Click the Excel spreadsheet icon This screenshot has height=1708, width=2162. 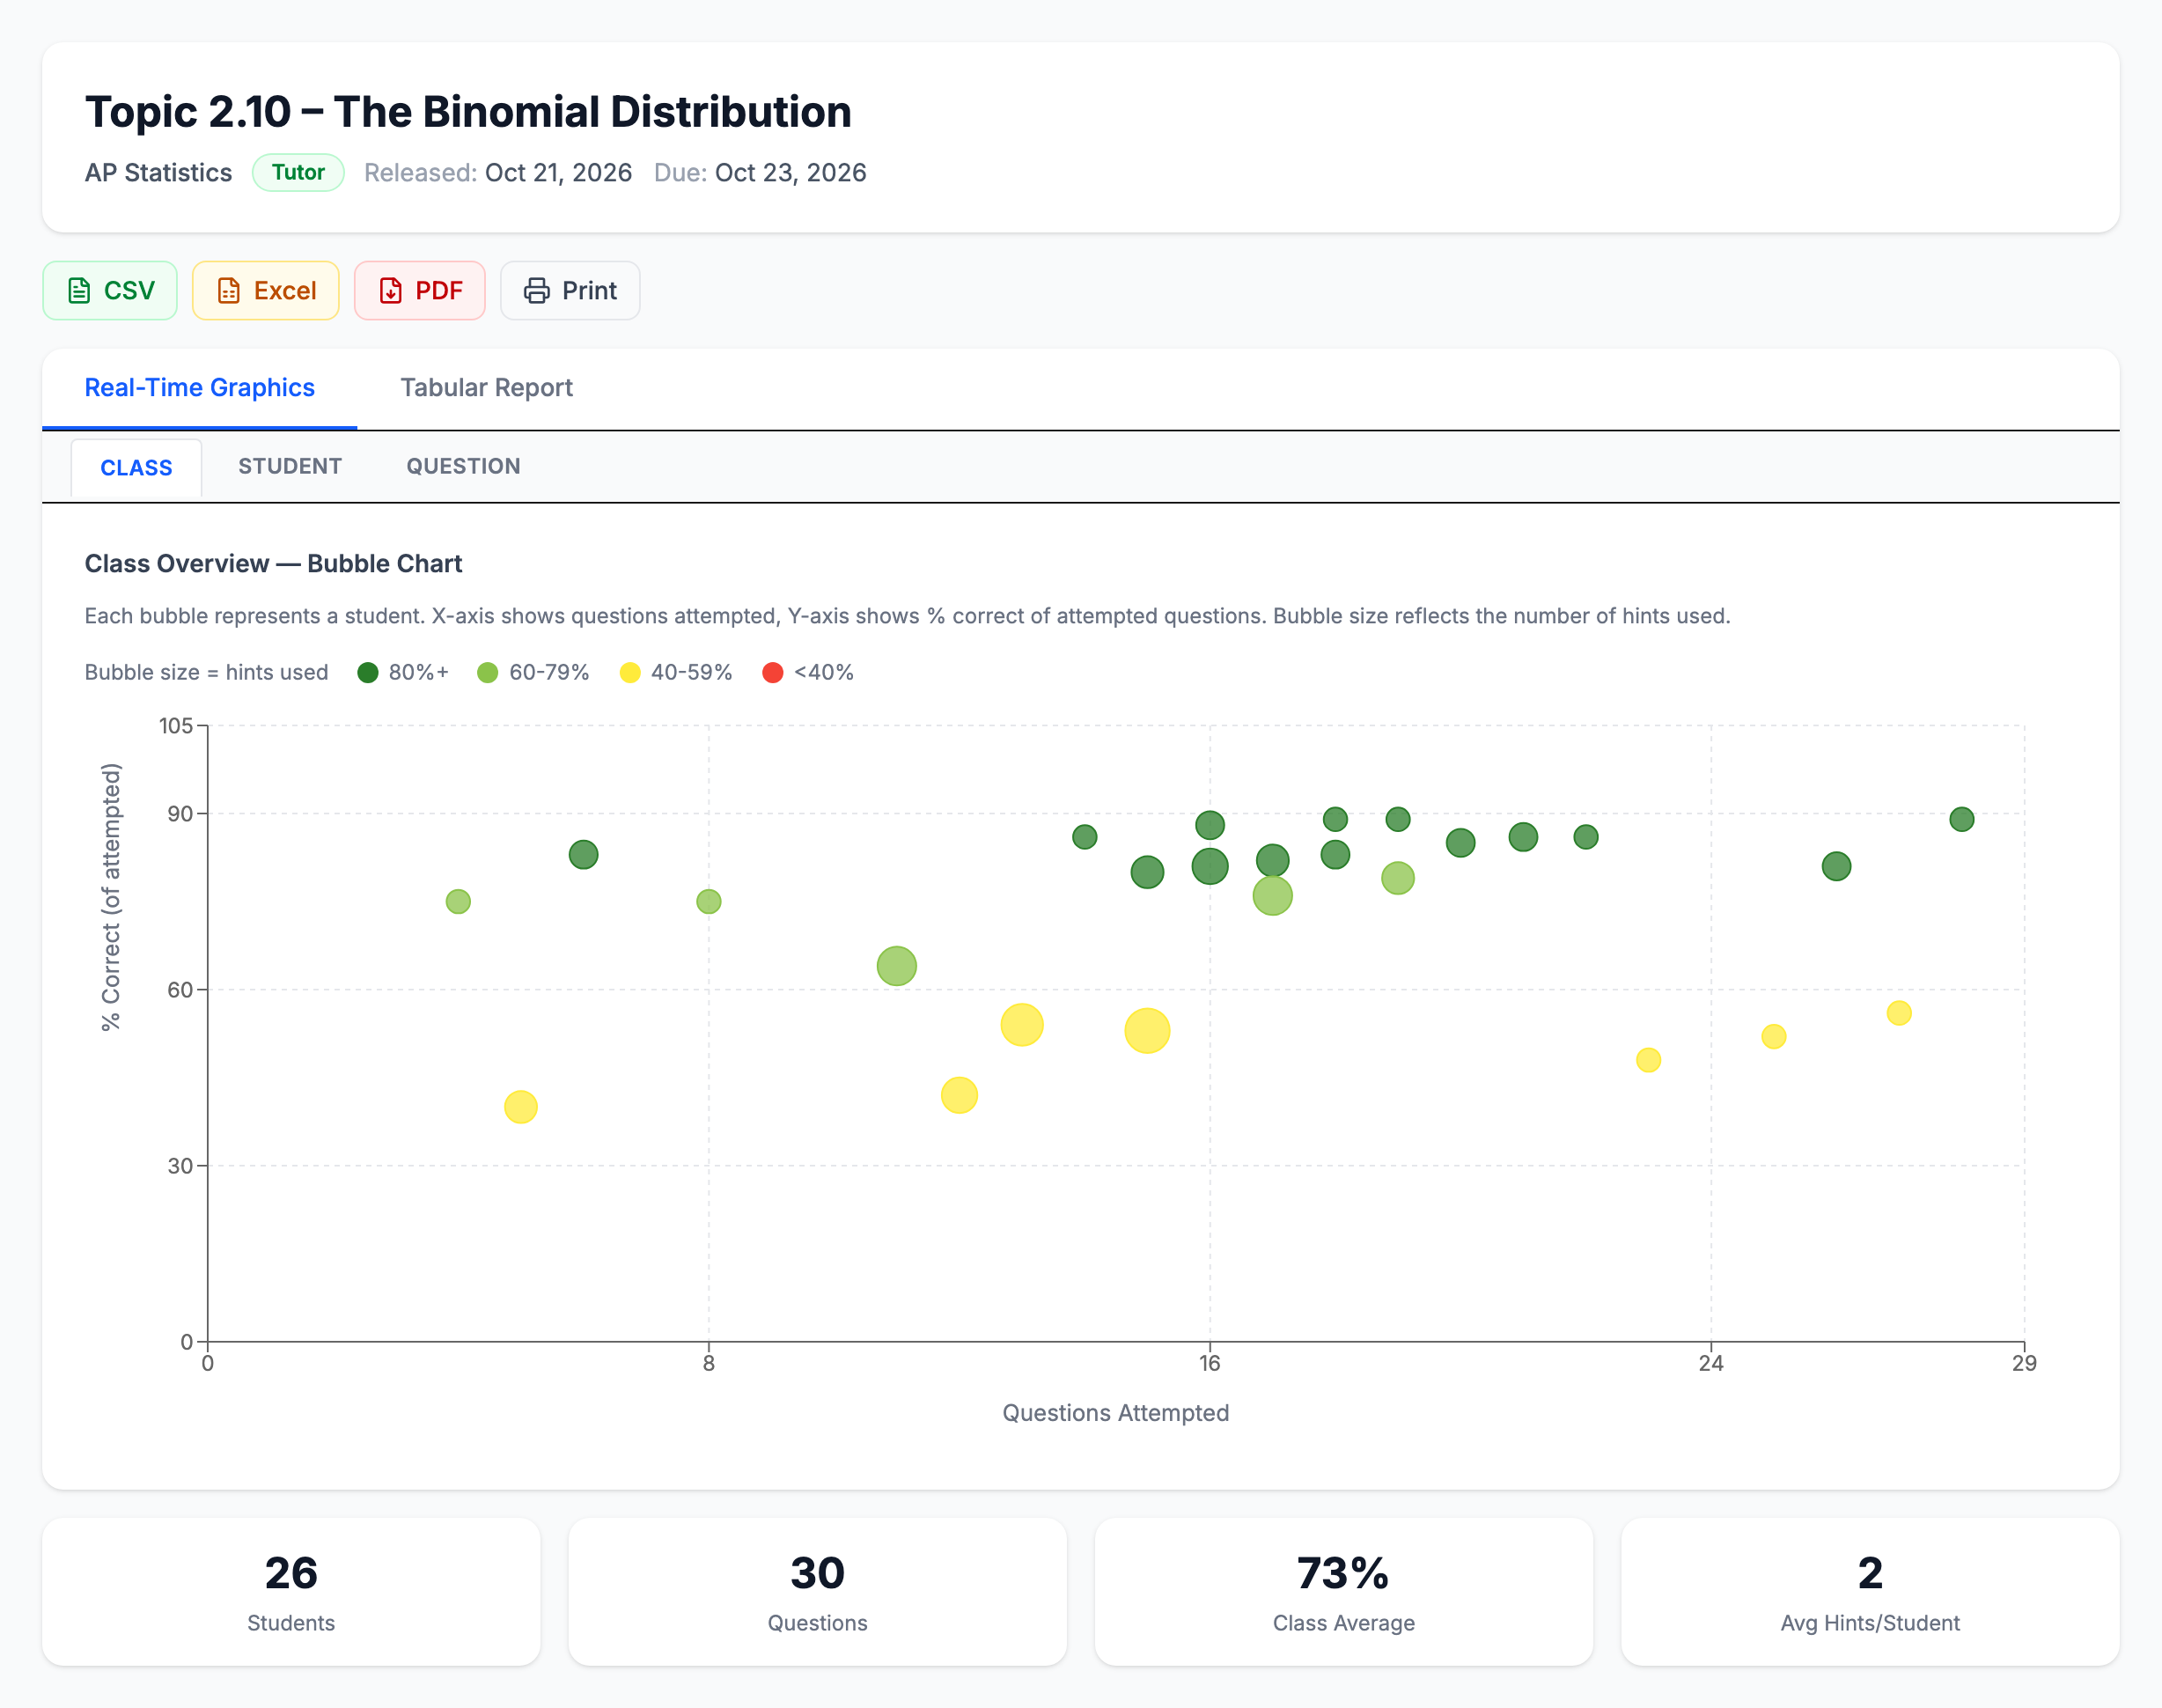[x=229, y=291]
